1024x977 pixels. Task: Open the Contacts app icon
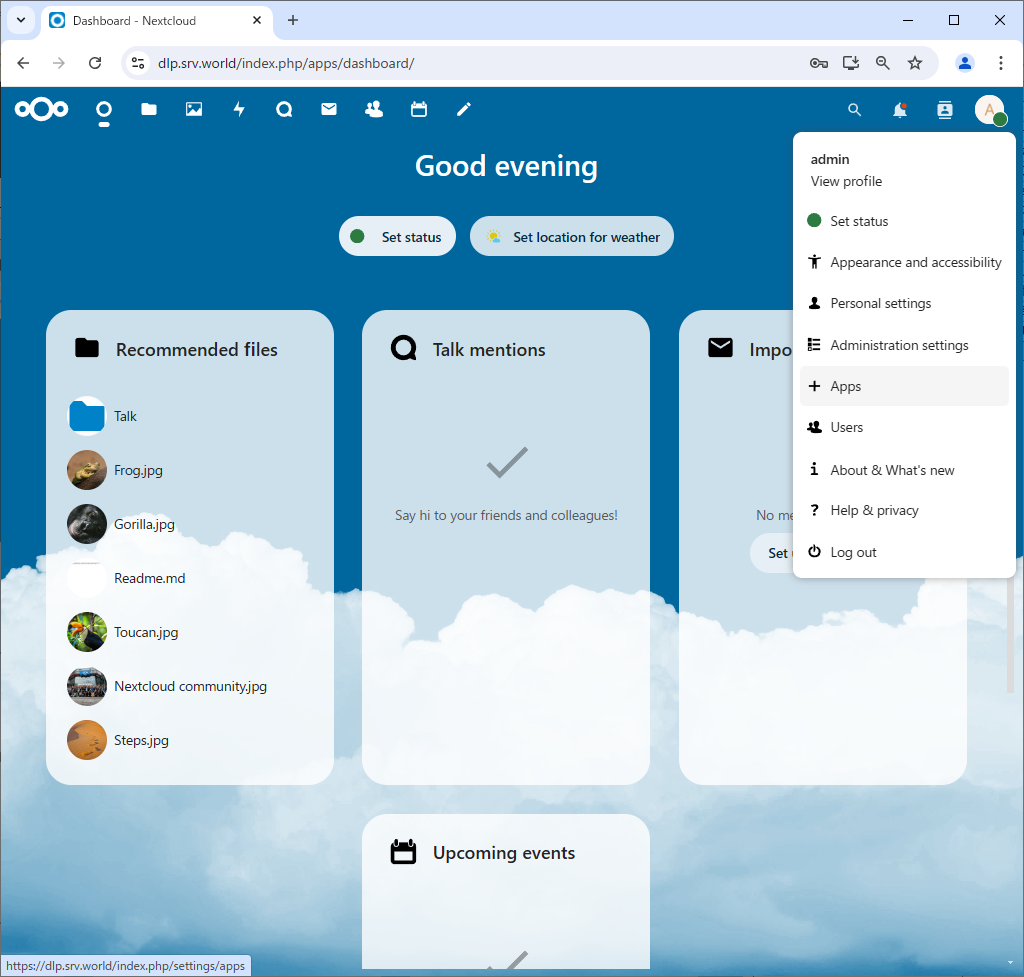(374, 110)
